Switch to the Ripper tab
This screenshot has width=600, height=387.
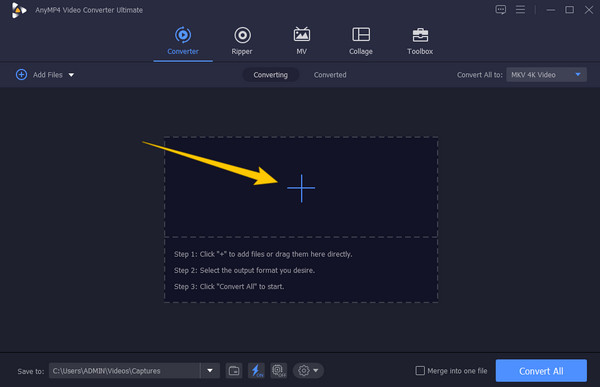[242, 41]
